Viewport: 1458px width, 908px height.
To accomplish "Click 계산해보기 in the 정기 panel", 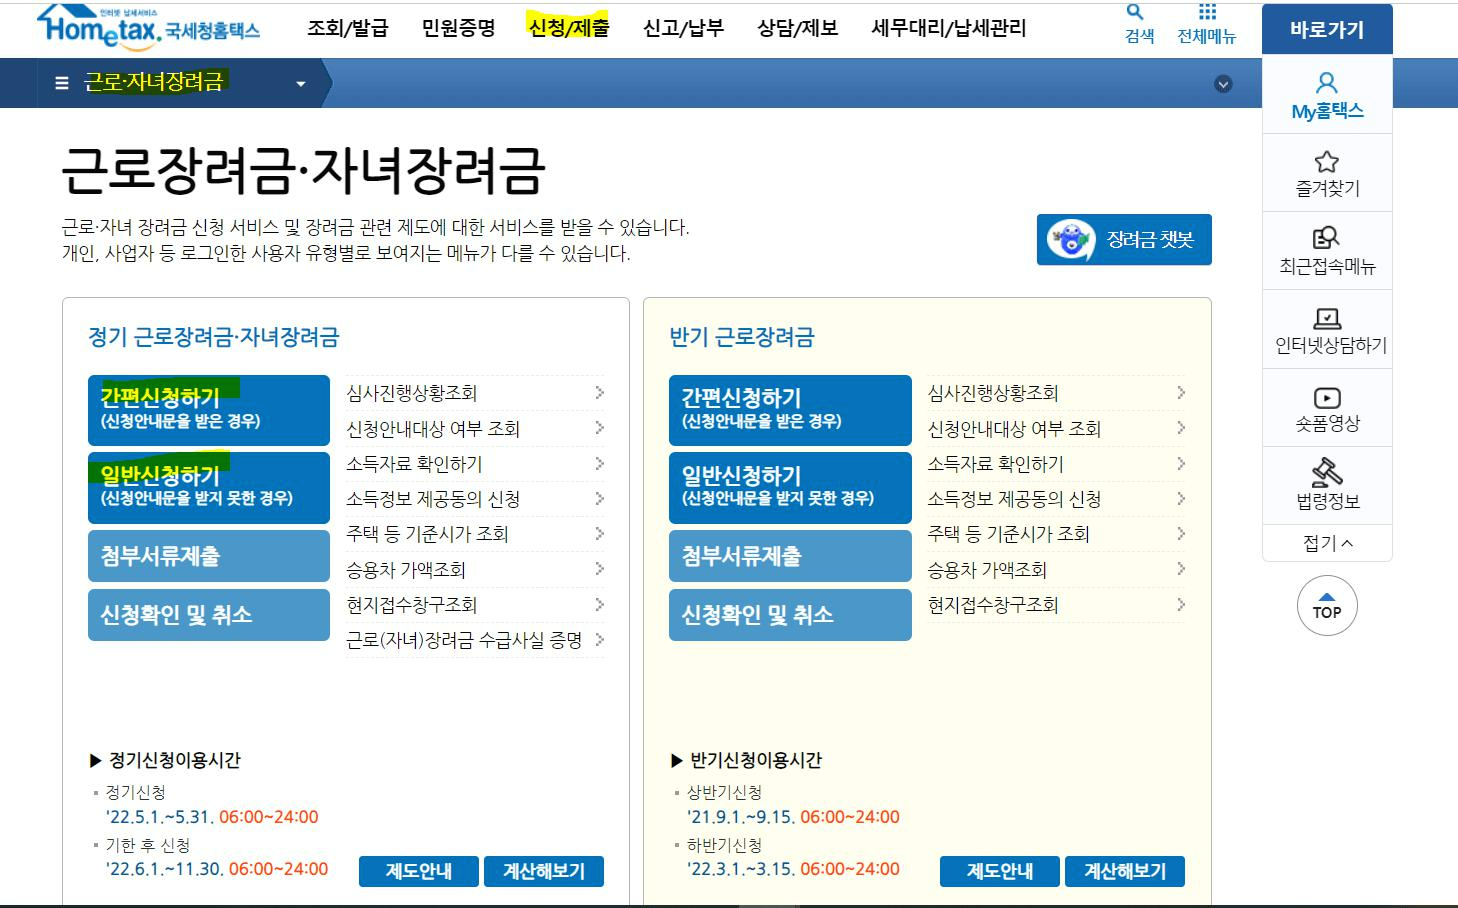I will [x=544, y=871].
